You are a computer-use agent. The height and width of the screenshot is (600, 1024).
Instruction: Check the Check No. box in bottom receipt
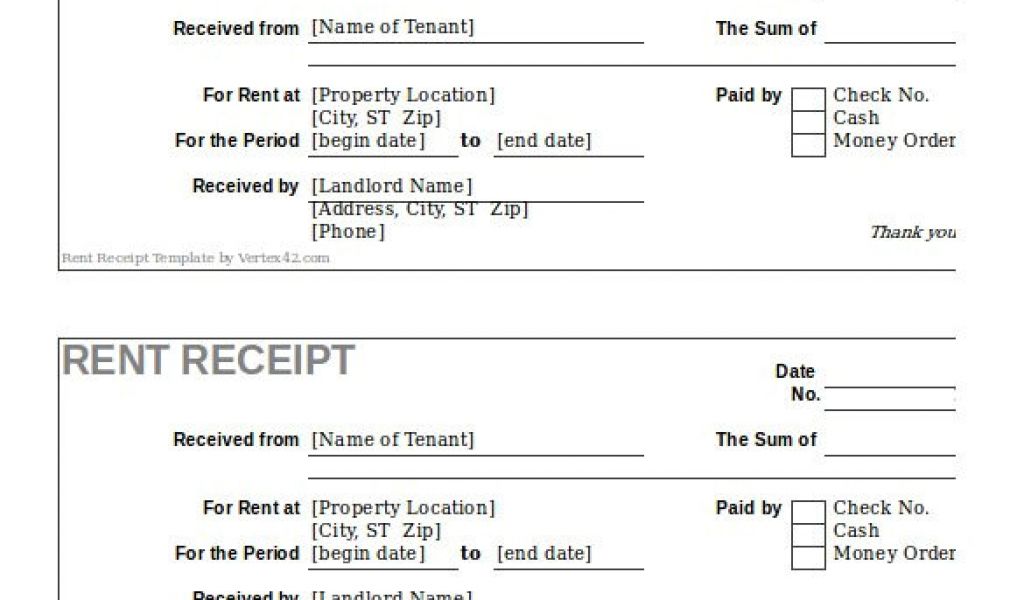(808, 512)
